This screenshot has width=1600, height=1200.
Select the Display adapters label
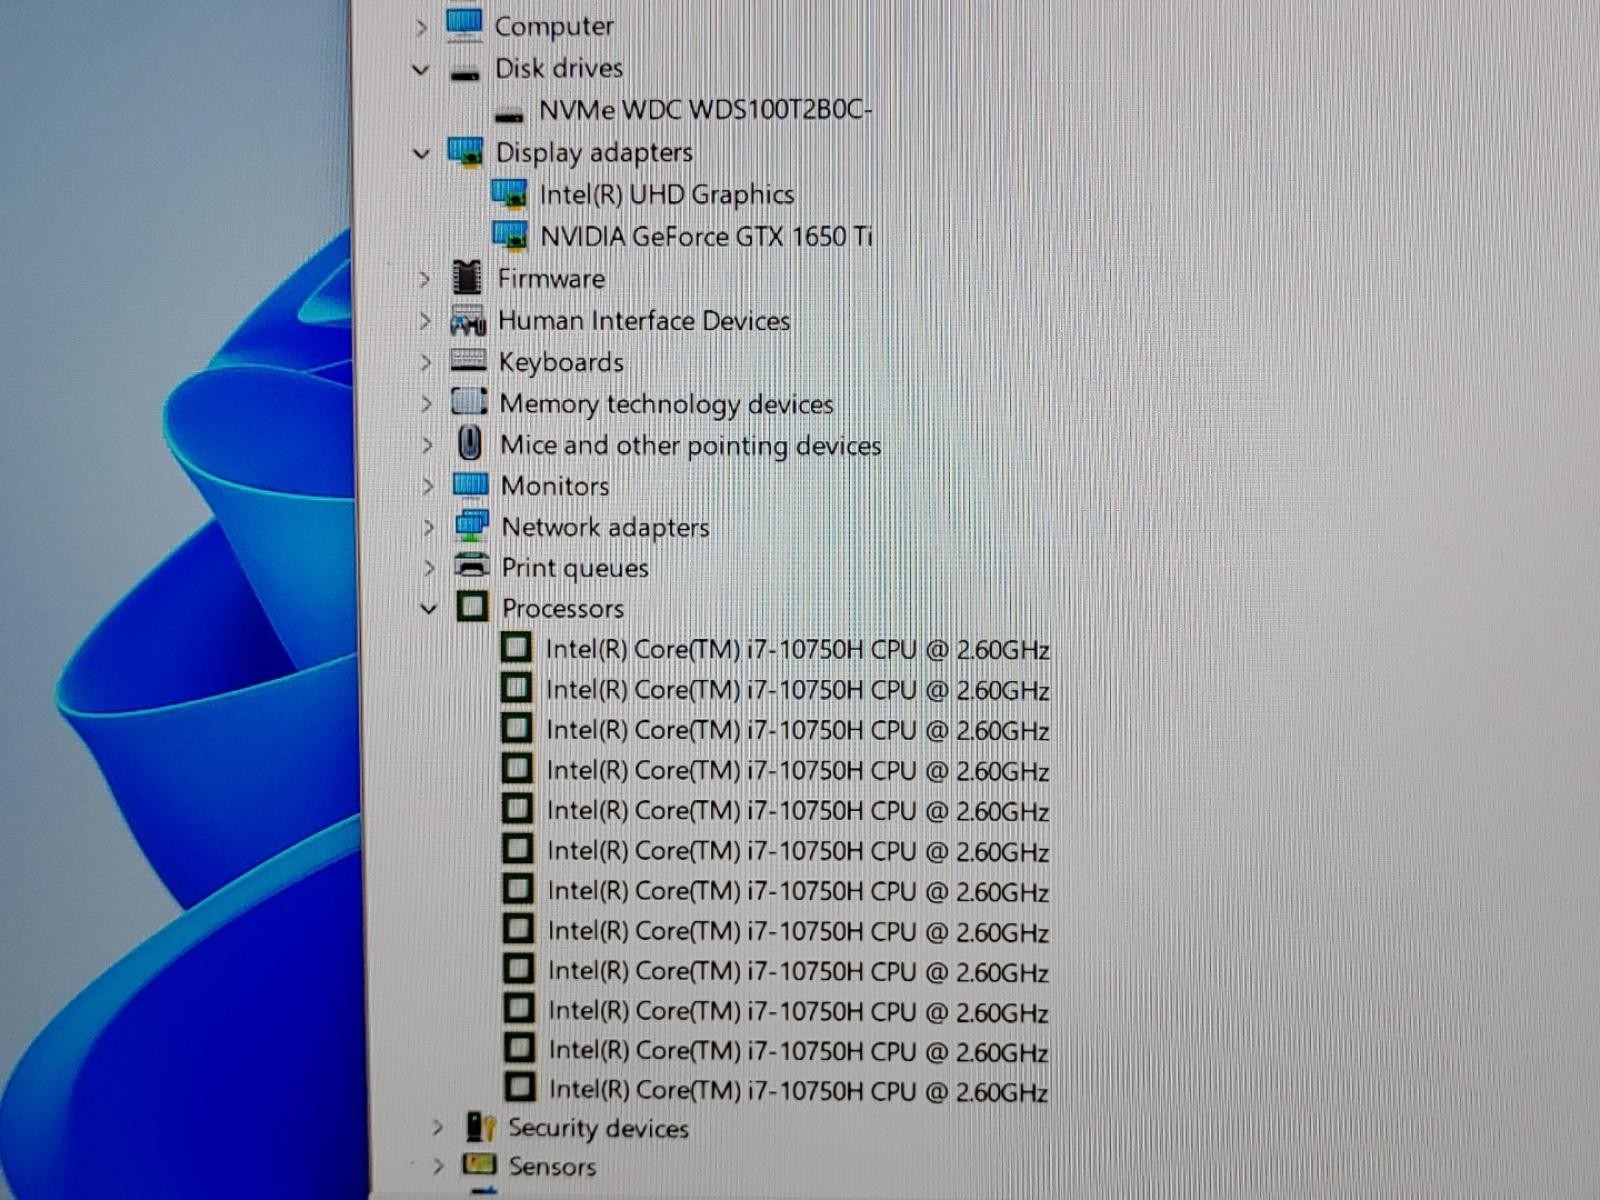pos(594,153)
